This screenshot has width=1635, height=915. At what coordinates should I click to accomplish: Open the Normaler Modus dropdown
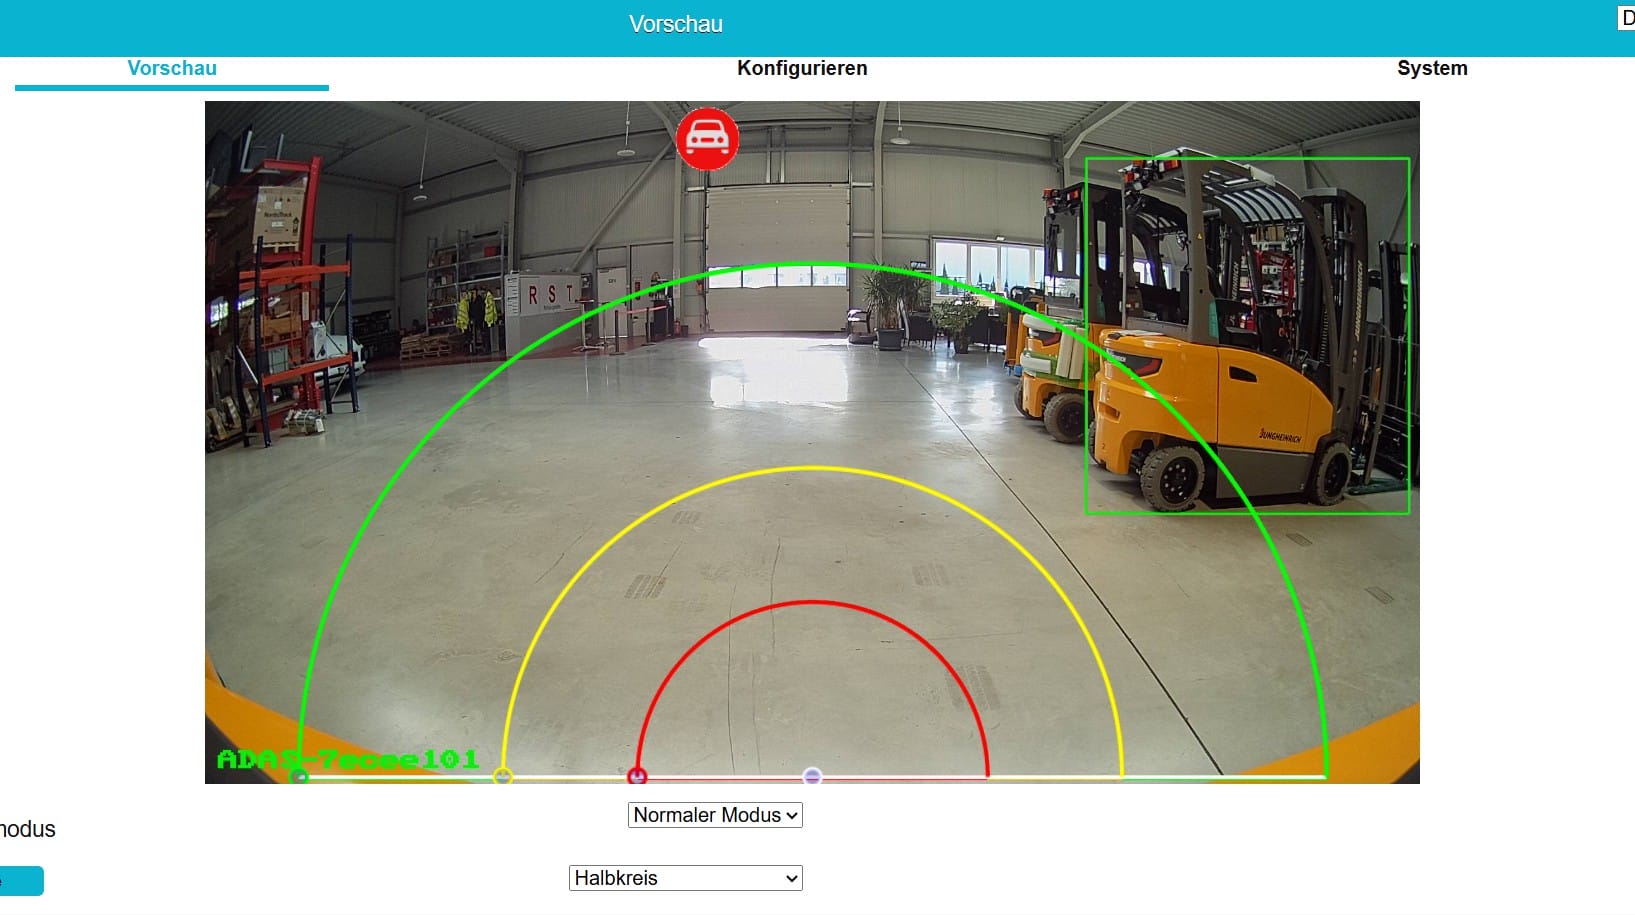715,815
